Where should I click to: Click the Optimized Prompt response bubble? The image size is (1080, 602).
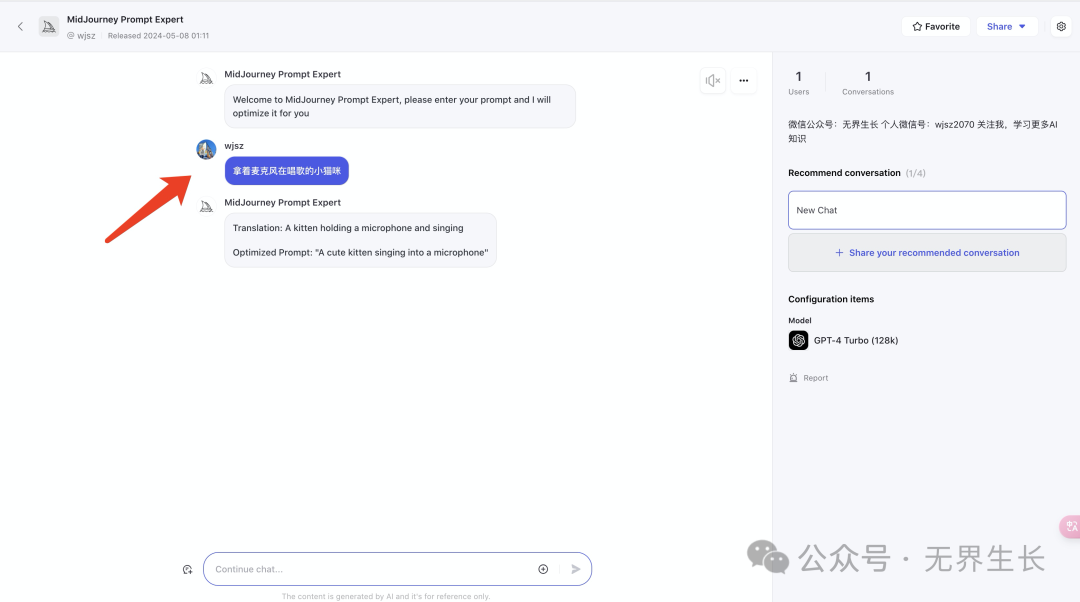pos(360,240)
